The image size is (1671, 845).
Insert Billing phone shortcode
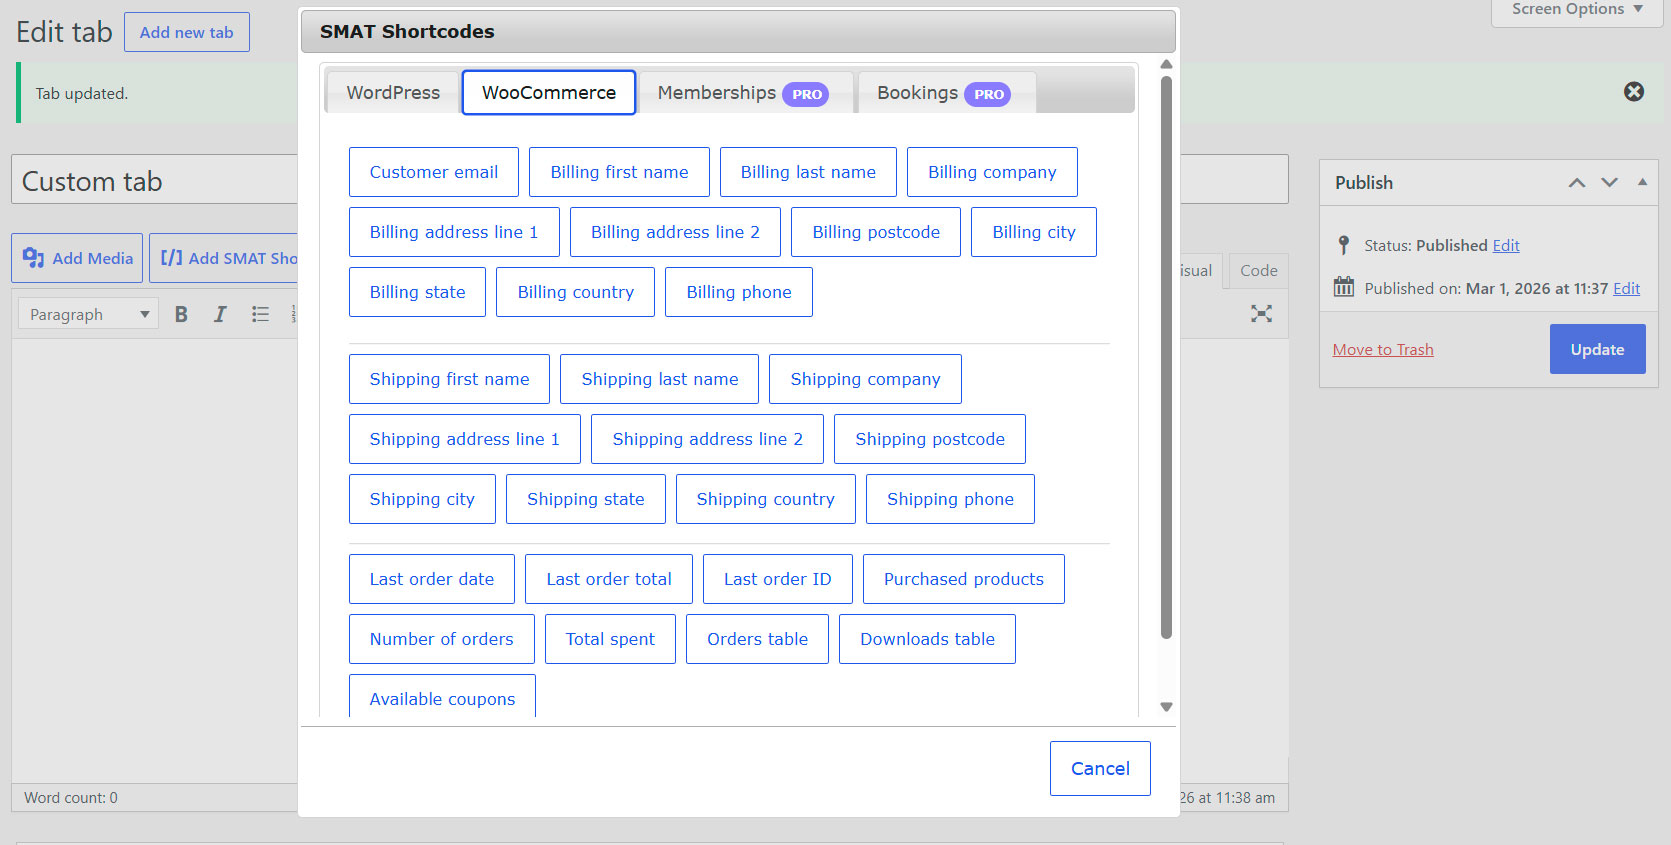click(739, 292)
